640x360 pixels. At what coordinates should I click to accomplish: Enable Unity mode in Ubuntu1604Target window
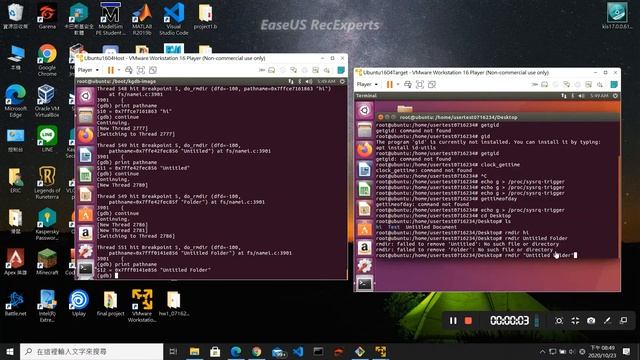coord(432,84)
